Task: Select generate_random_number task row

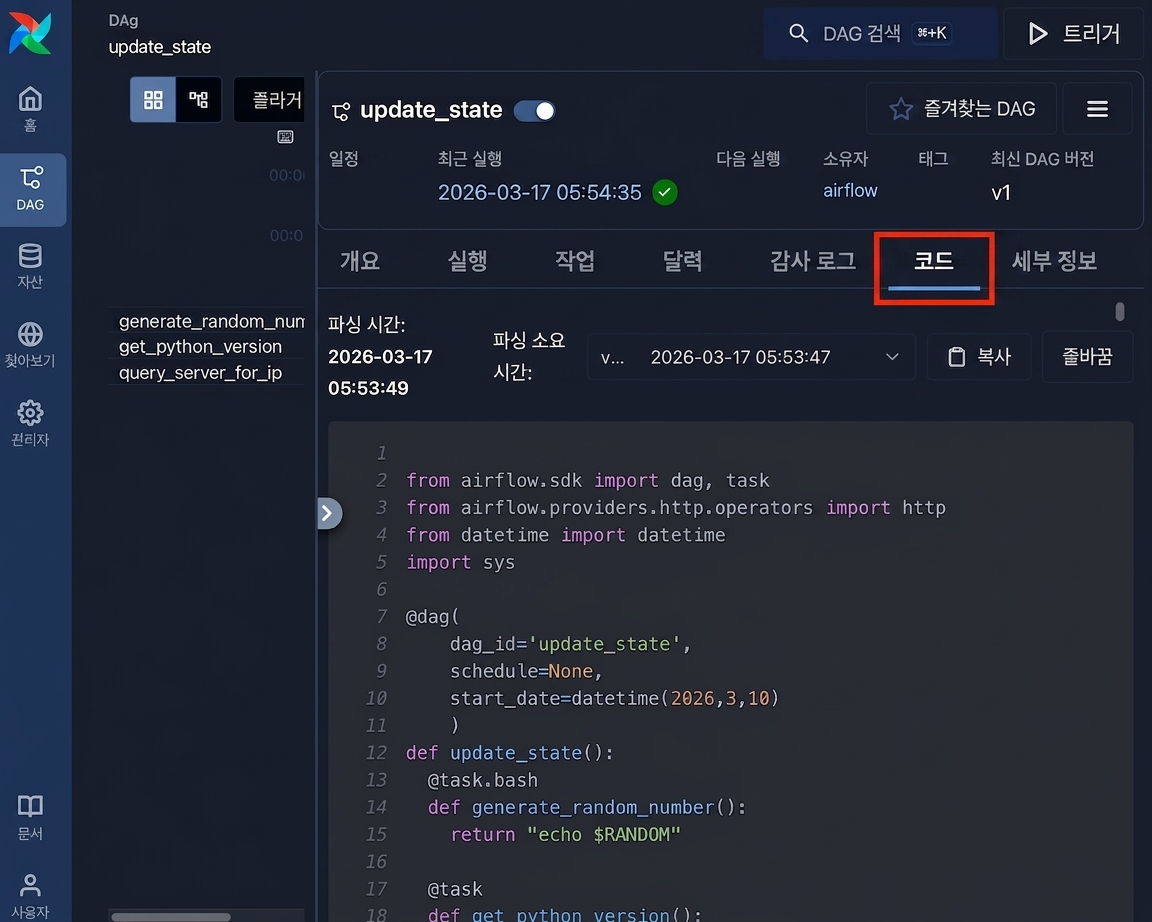Action: point(206,321)
